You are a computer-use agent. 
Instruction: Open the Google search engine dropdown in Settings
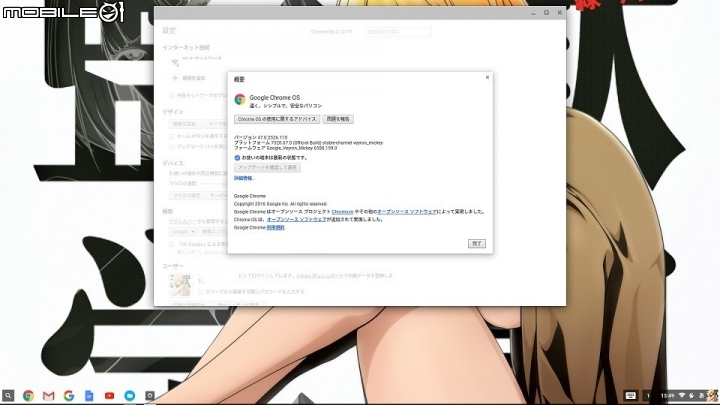(183, 232)
